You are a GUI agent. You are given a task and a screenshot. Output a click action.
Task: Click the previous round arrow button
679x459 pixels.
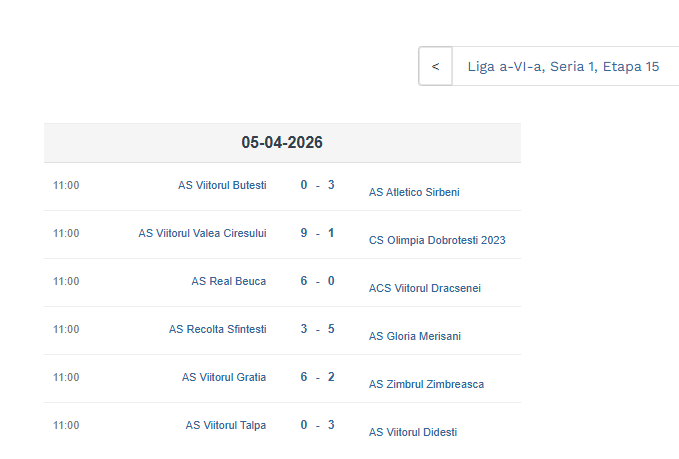click(435, 67)
